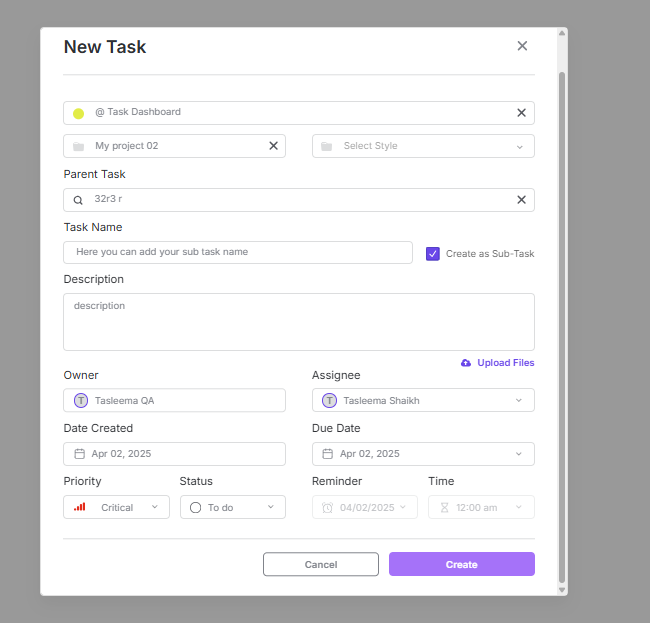Viewport: 650px width, 623px height.
Task: Click the To do status circle
Action: (x=196, y=508)
